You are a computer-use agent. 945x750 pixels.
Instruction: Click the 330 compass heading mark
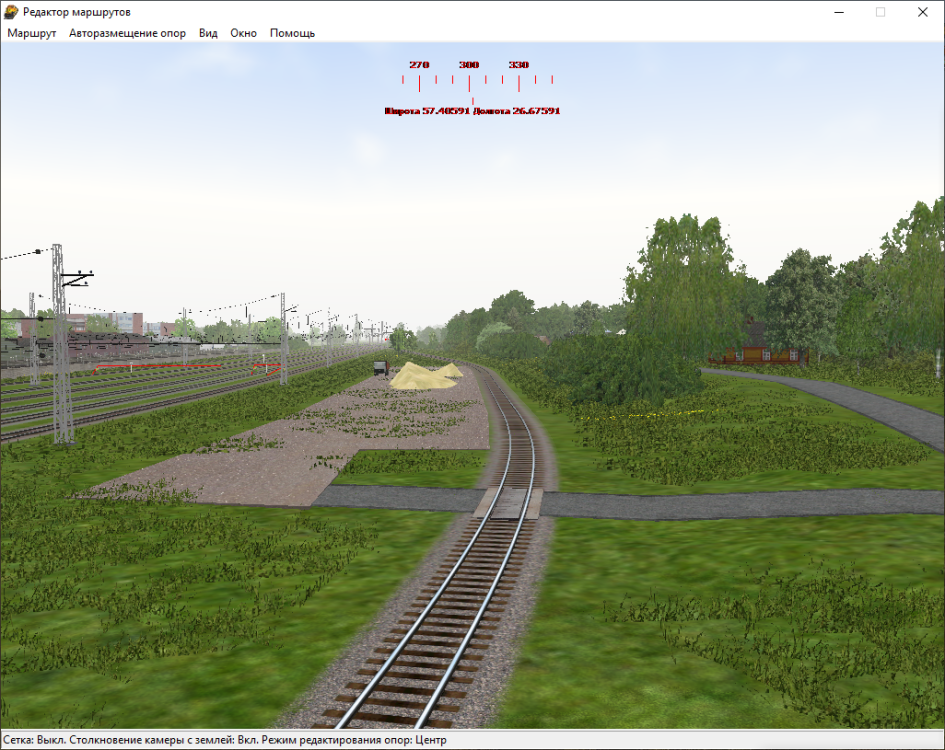click(x=518, y=65)
